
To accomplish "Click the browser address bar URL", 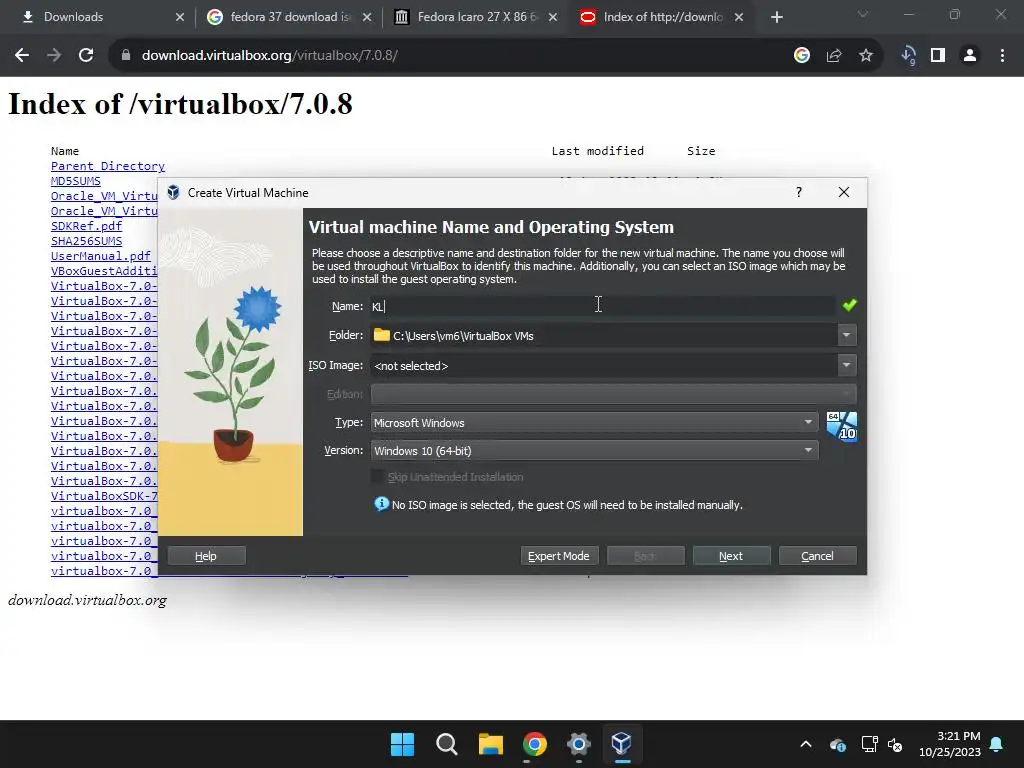I will 269,56.
